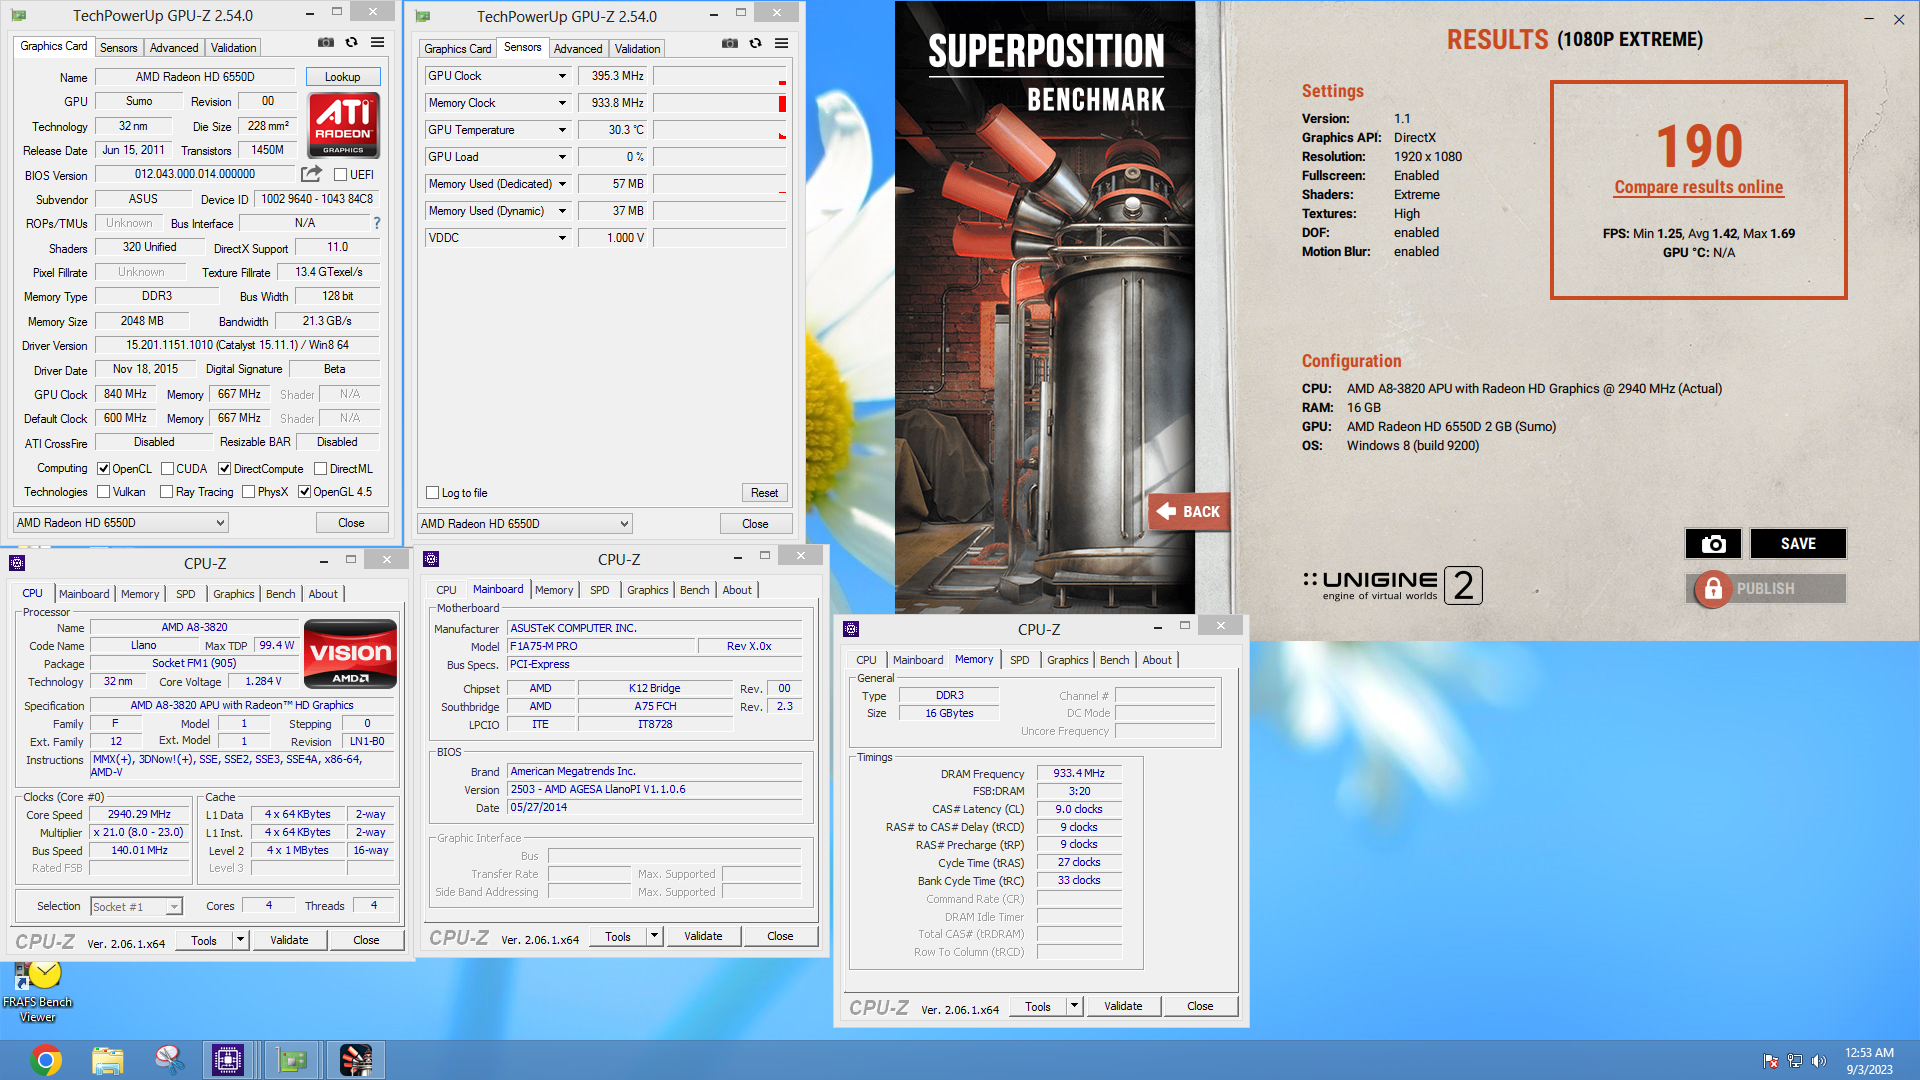Open Google Chrome from taskbar
1920x1080 pixels.
pos(46,1060)
